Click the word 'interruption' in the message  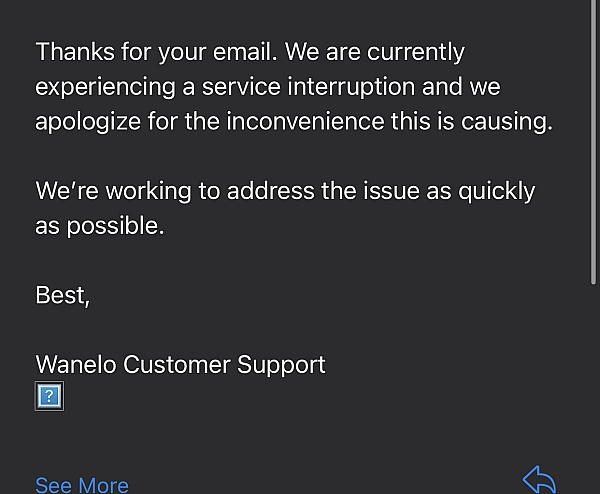click(351, 86)
